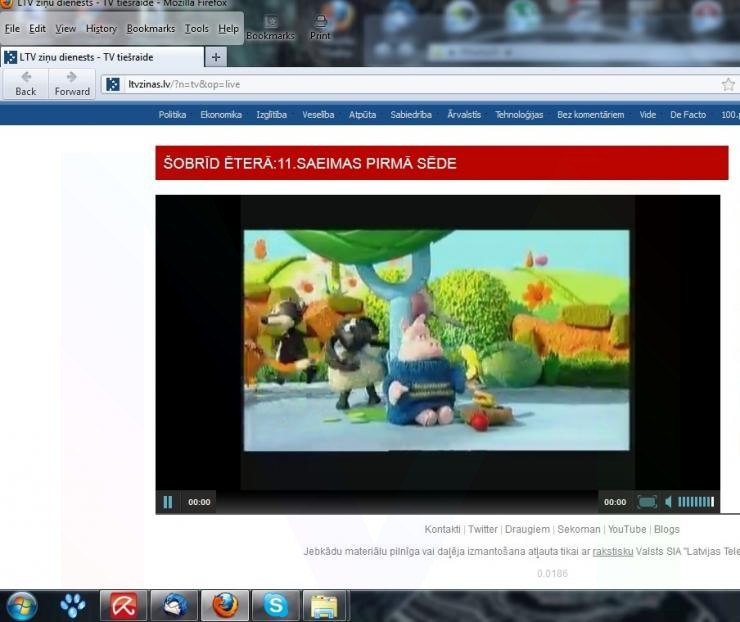Viewport: 740px width, 622px height.
Task: Pause the live video stream
Action: pyautogui.click(x=168, y=502)
